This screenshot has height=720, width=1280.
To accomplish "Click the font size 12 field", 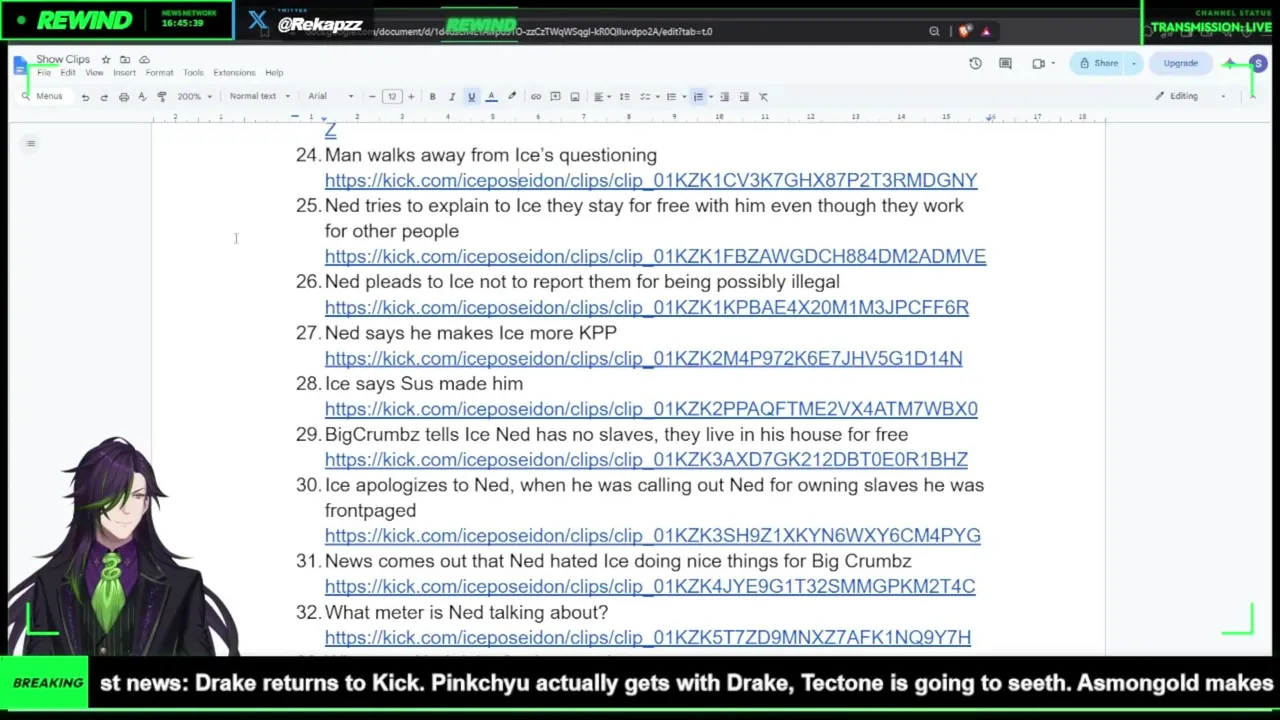I will [392, 97].
